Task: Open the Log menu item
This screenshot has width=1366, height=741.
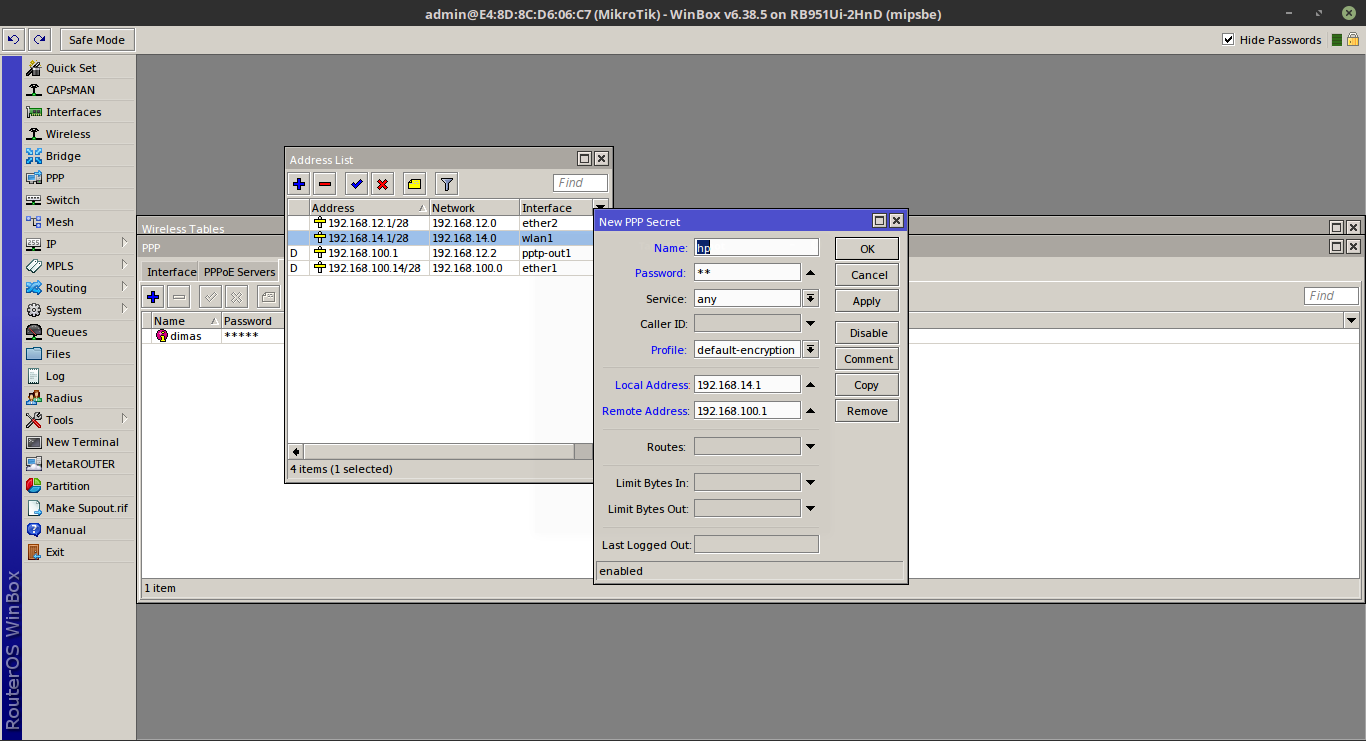Action: tap(79, 376)
